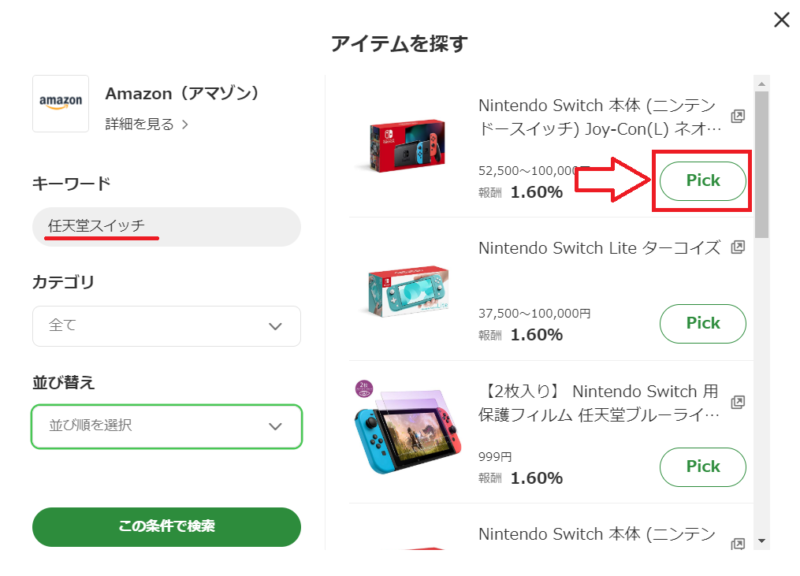Close the アイテムを探す dialog
Viewport: 800px width, 576px height.
[x=781, y=20]
